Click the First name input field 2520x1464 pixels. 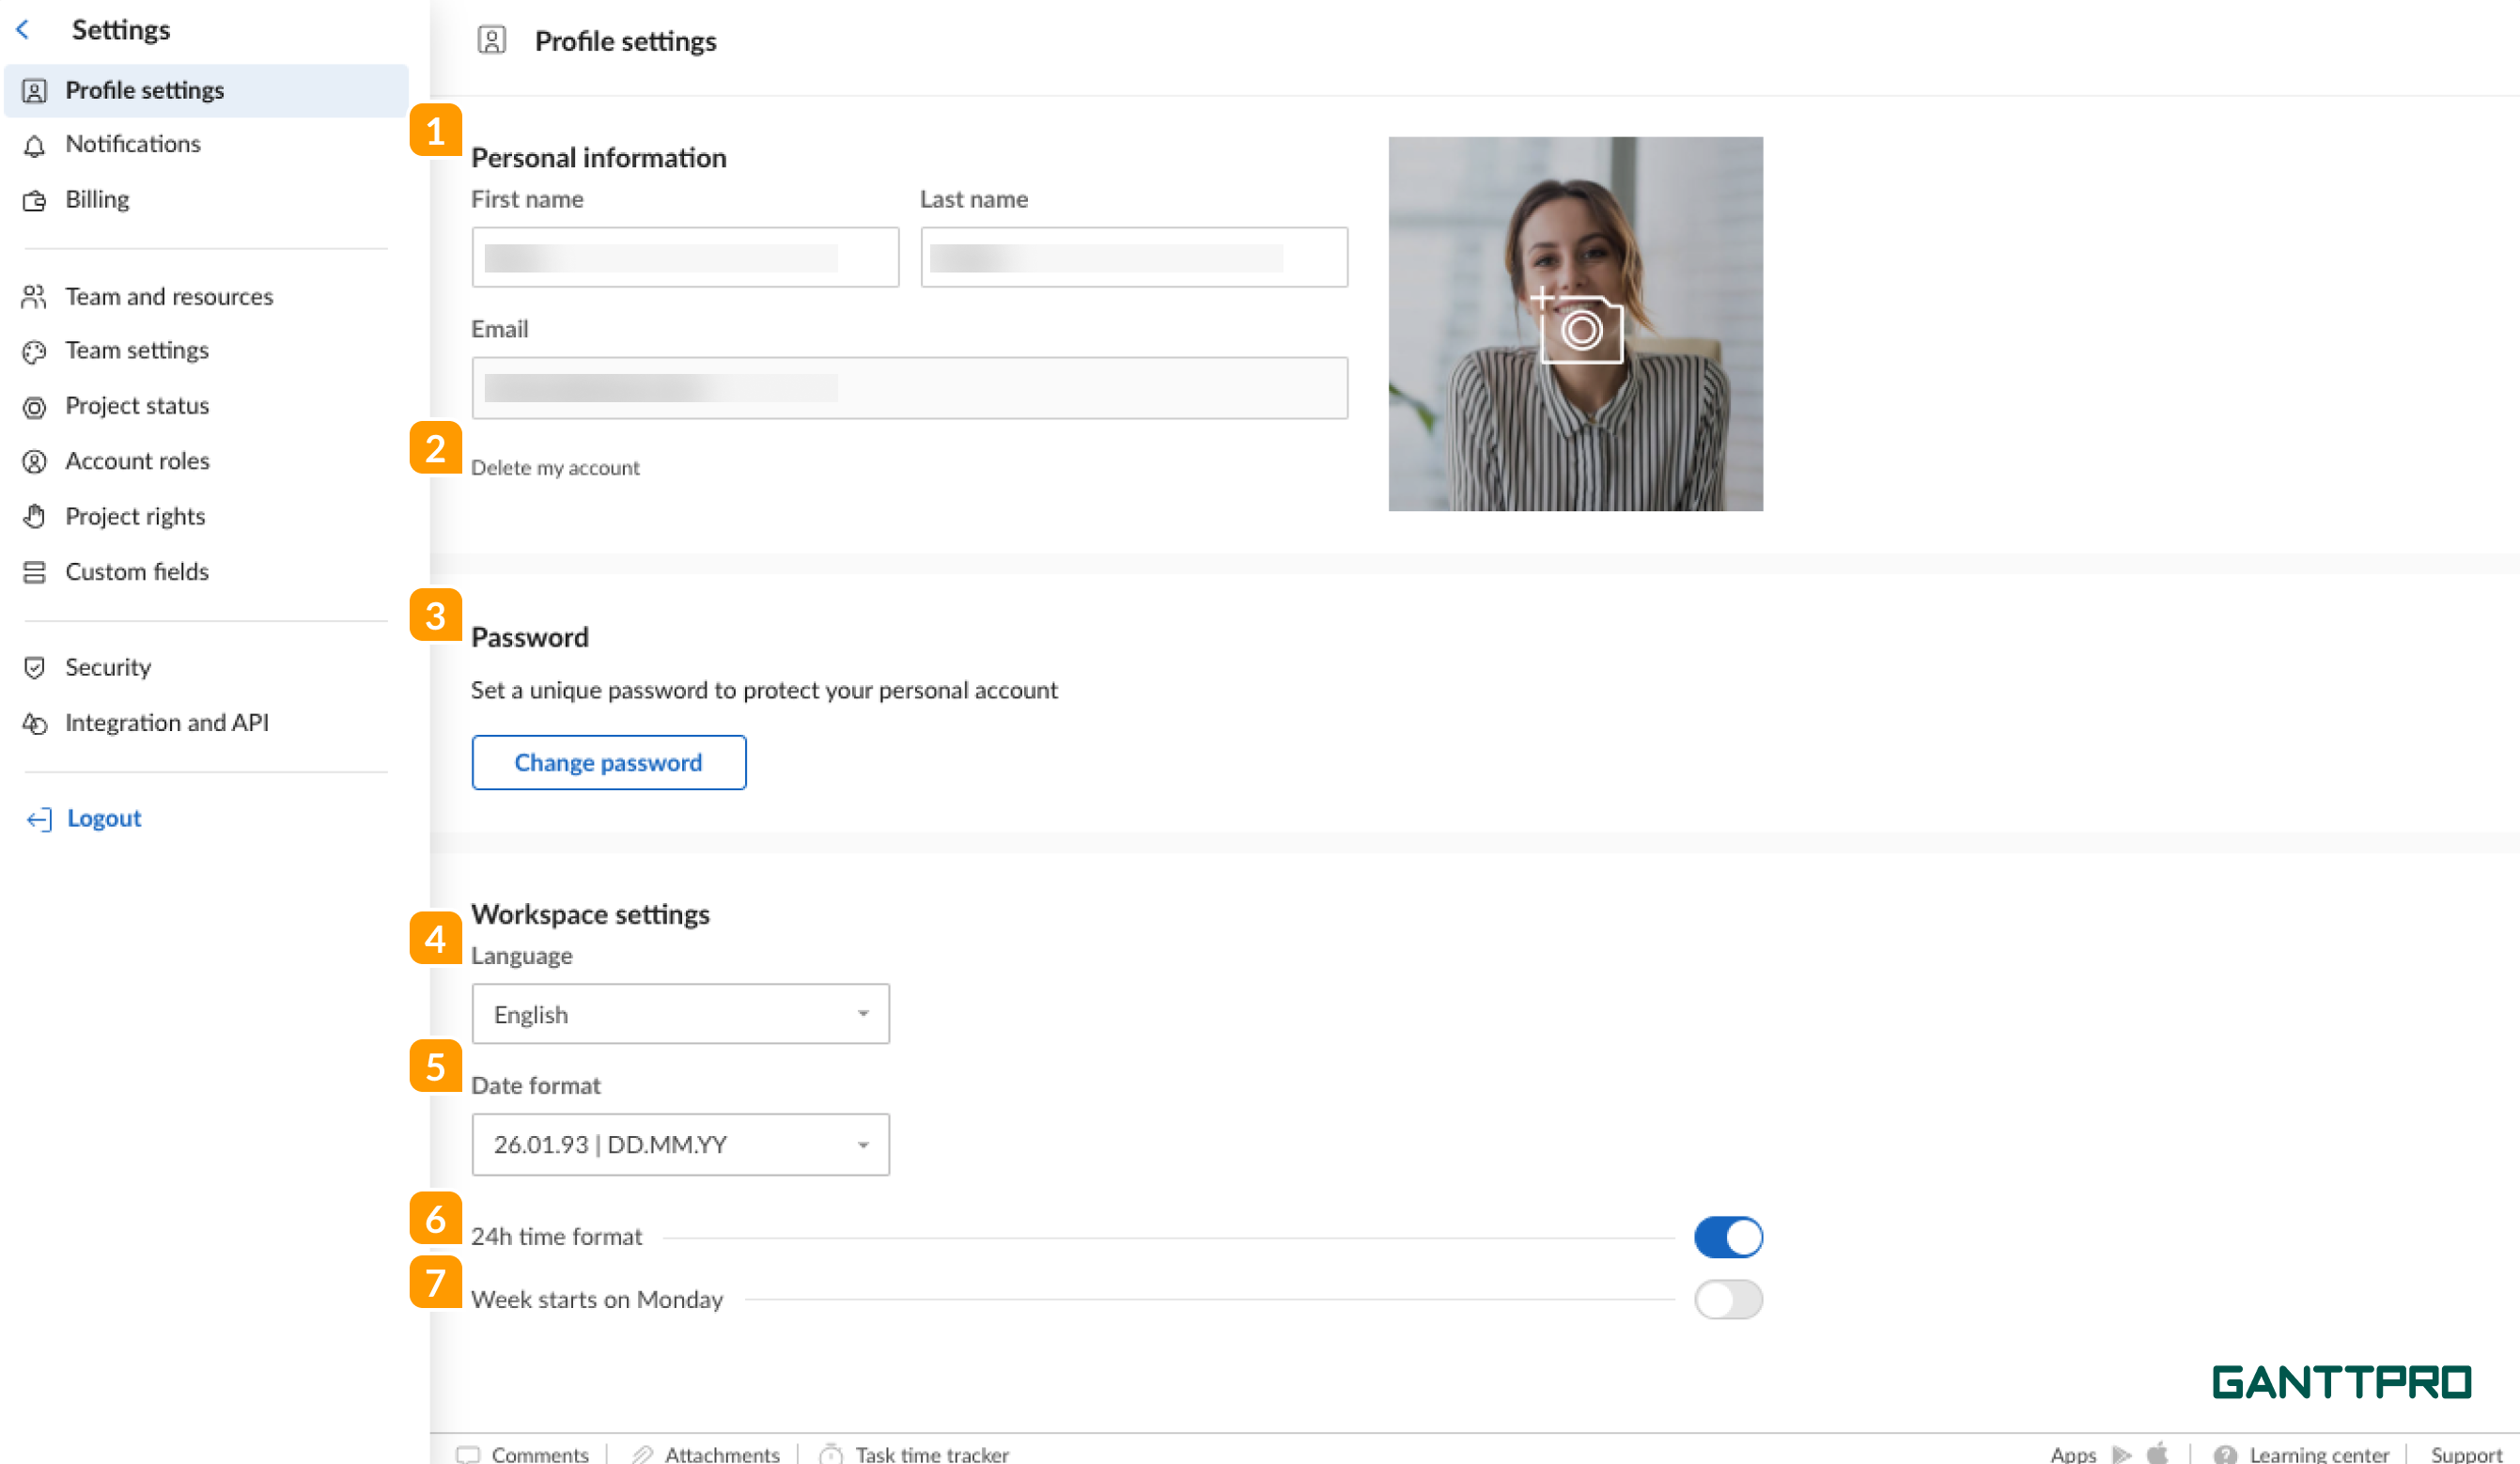pos(685,257)
